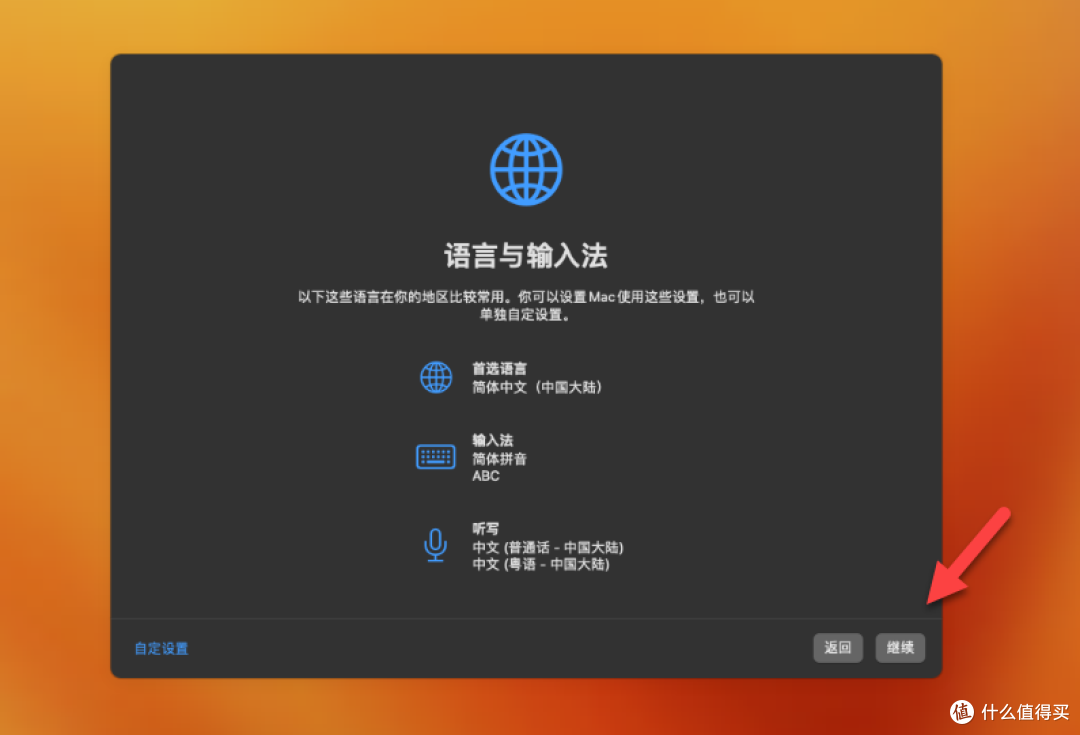Click the large blue globe icon
The width and height of the screenshot is (1080, 735).
pos(525,168)
